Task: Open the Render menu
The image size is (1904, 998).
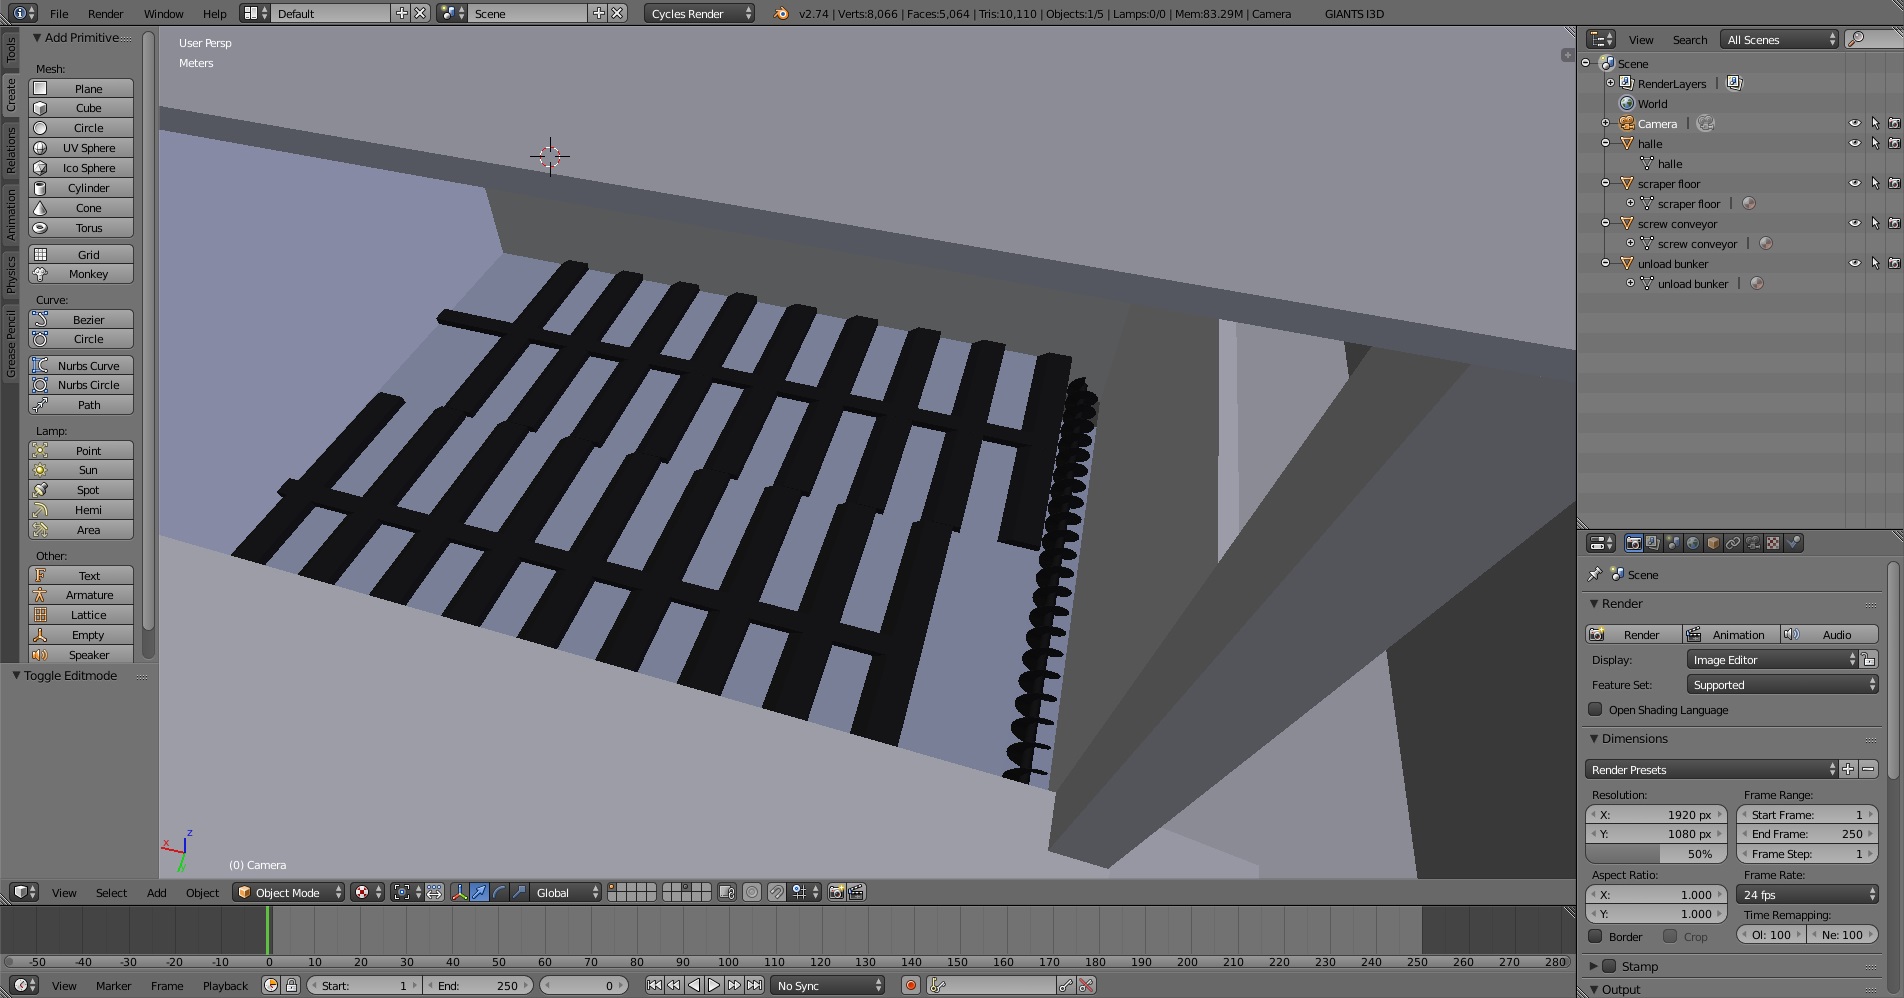Action: coord(105,14)
